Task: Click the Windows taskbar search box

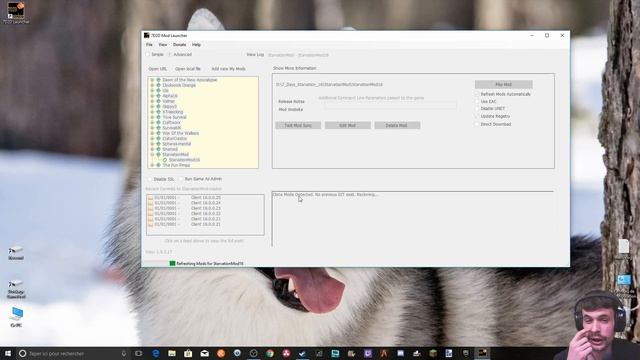Action: (x=73, y=353)
